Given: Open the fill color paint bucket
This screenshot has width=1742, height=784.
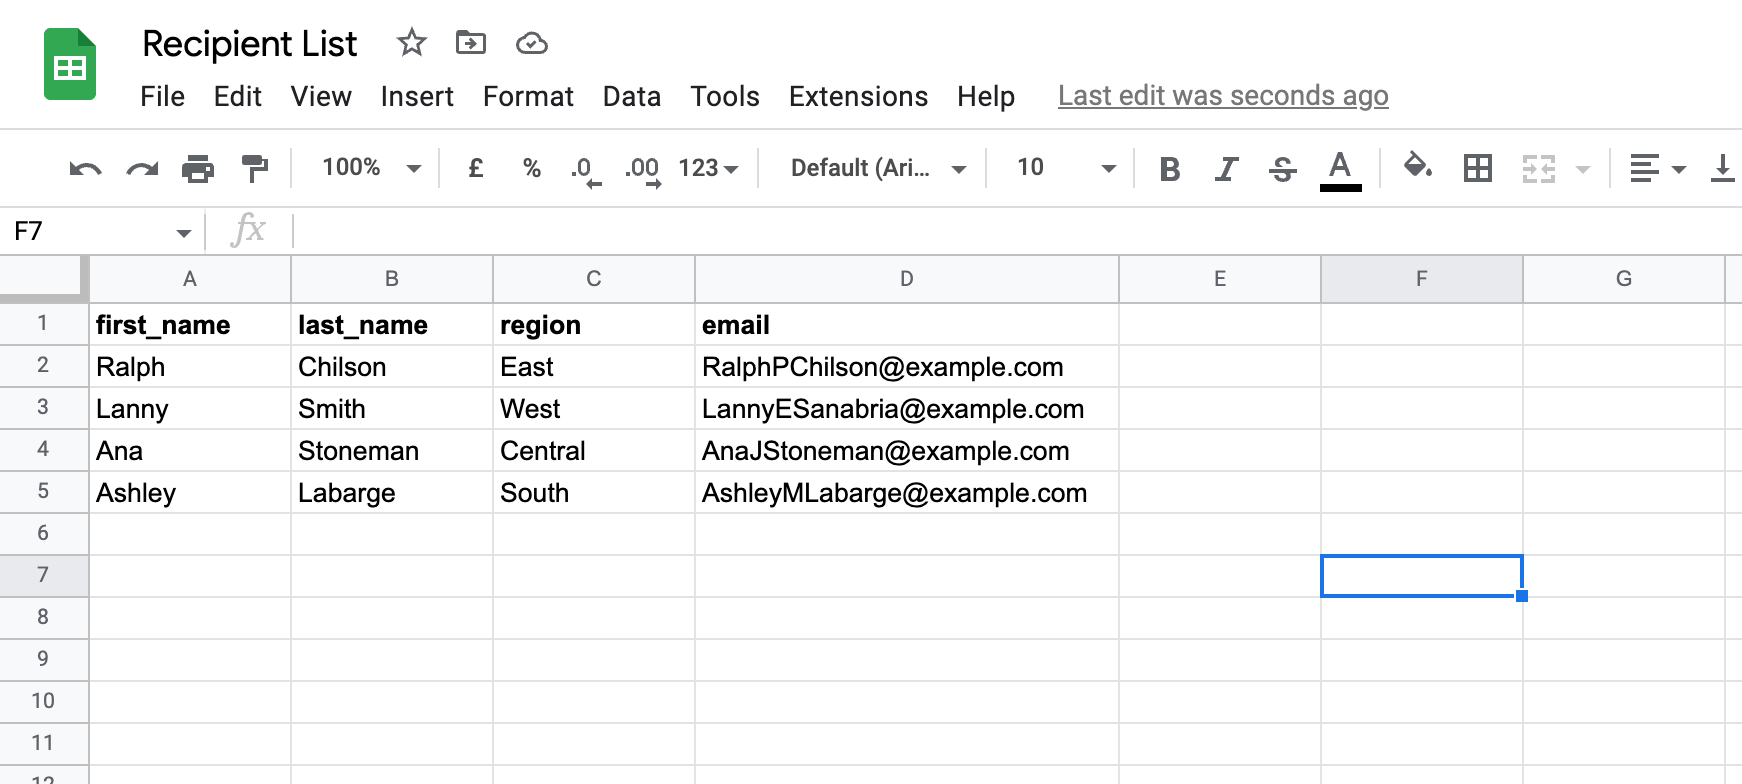Looking at the screenshot, I should pyautogui.click(x=1417, y=166).
